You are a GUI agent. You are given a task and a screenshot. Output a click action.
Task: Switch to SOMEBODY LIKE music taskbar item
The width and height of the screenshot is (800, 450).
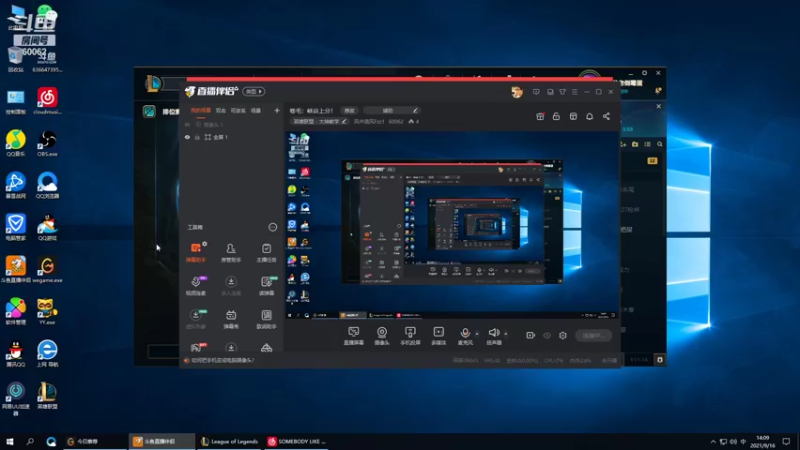click(x=296, y=441)
